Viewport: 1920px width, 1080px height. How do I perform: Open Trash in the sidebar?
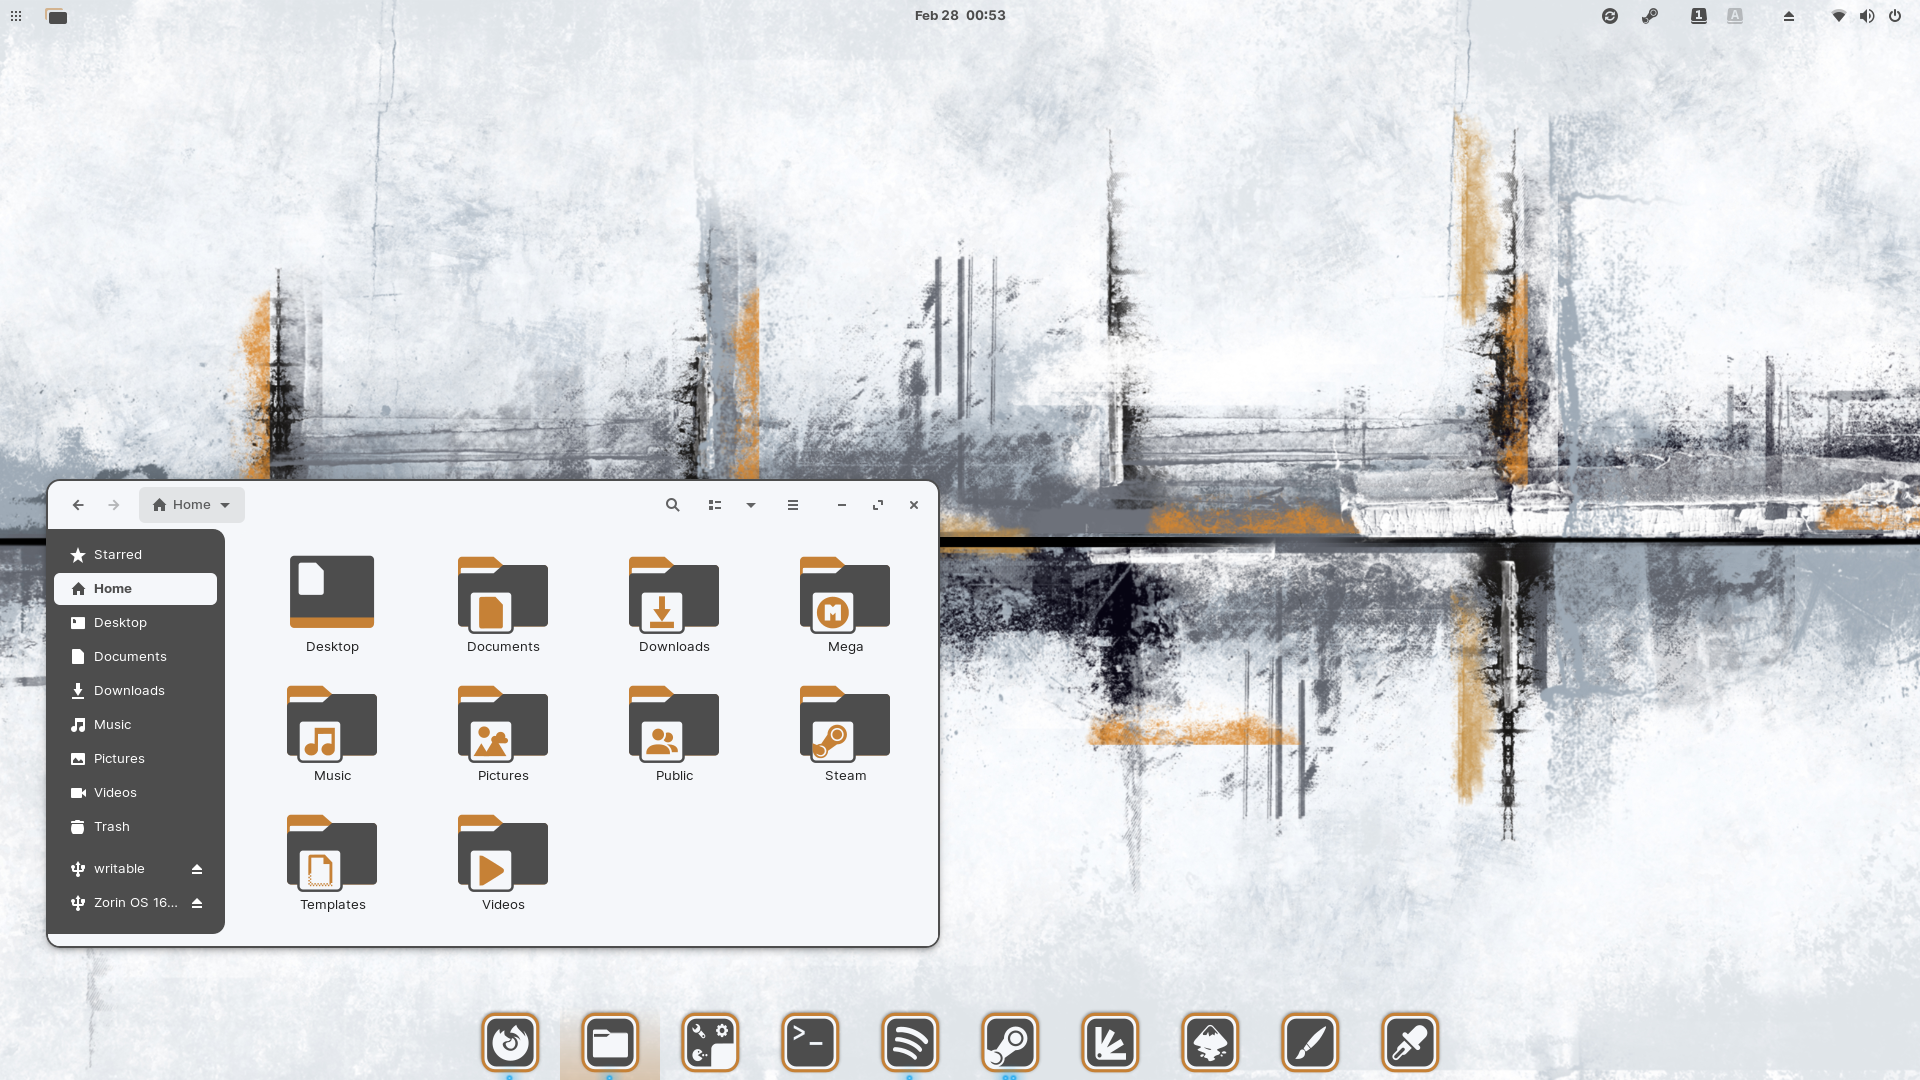135,827
